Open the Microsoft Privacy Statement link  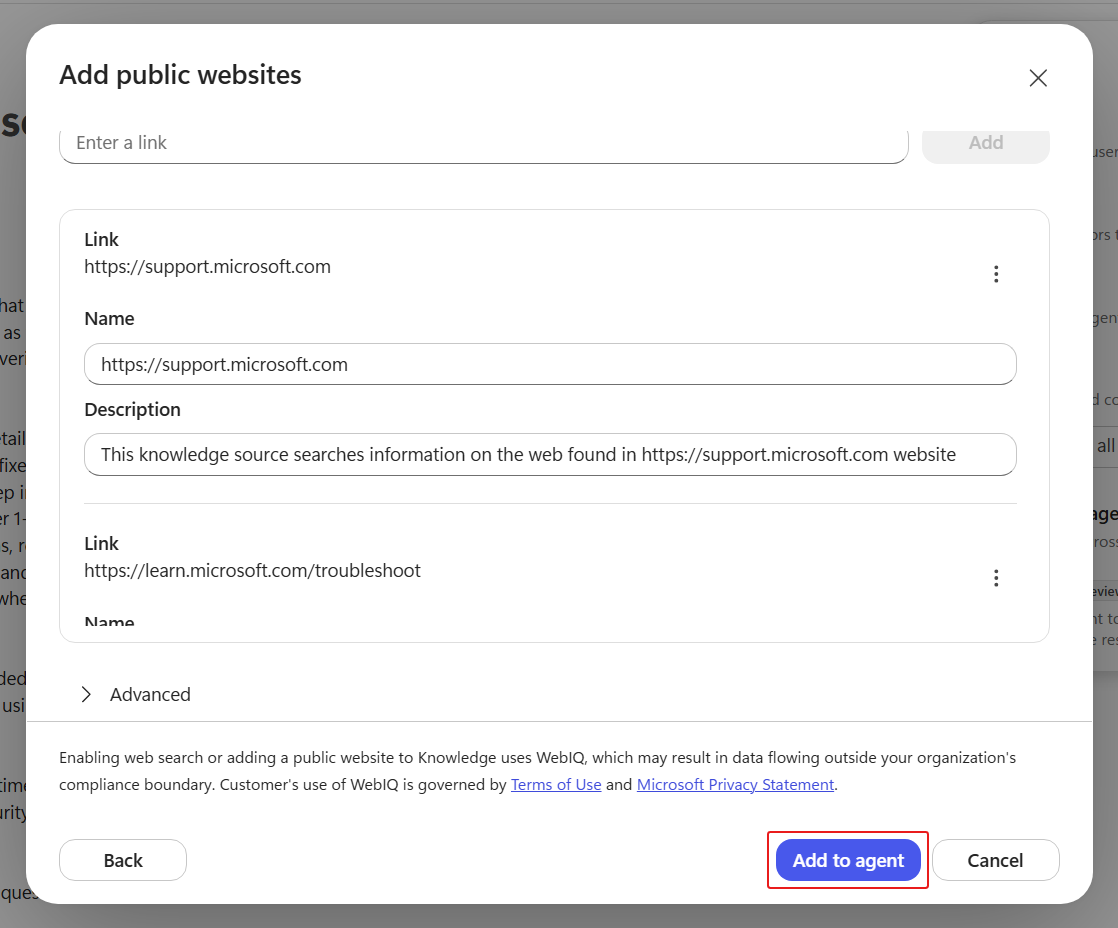point(735,785)
